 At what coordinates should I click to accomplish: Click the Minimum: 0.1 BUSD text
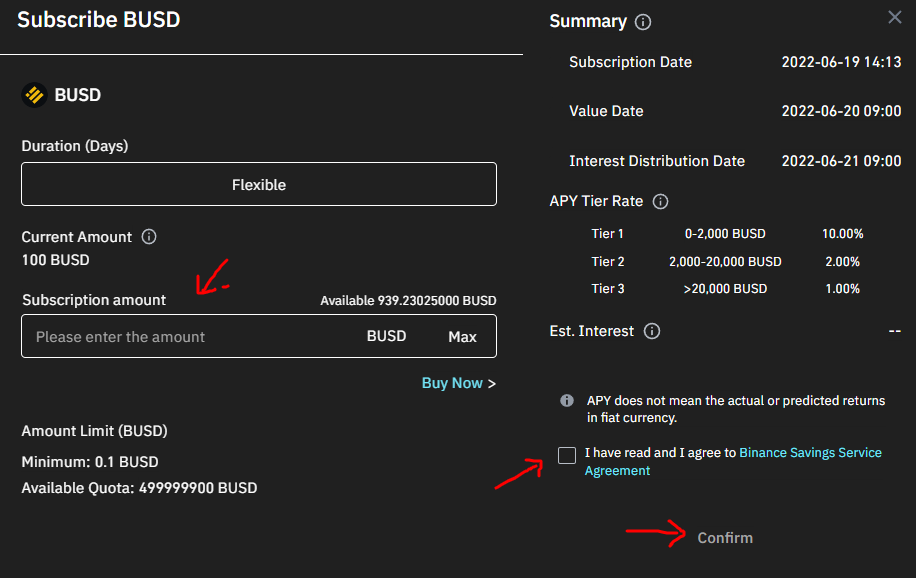(x=90, y=462)
